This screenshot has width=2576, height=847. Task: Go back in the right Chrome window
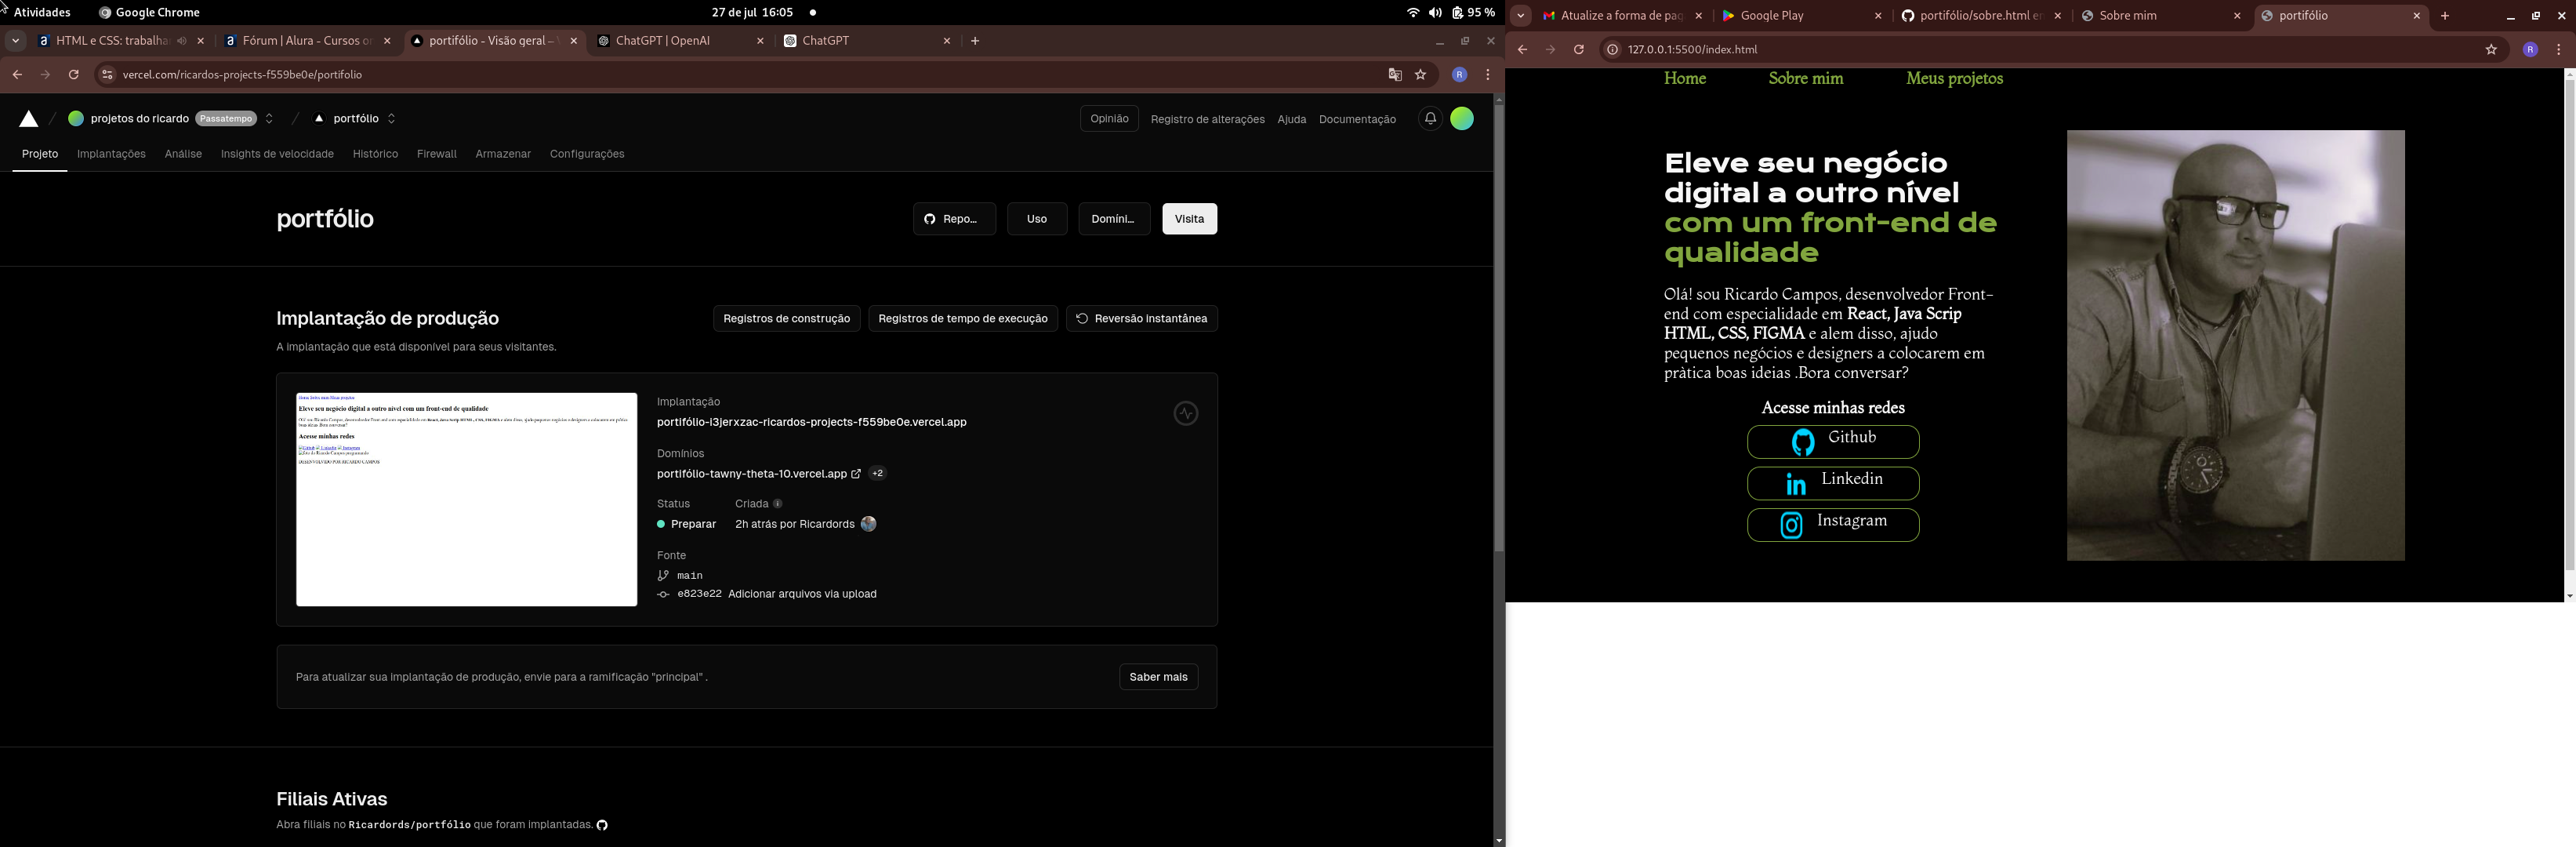1522,50
